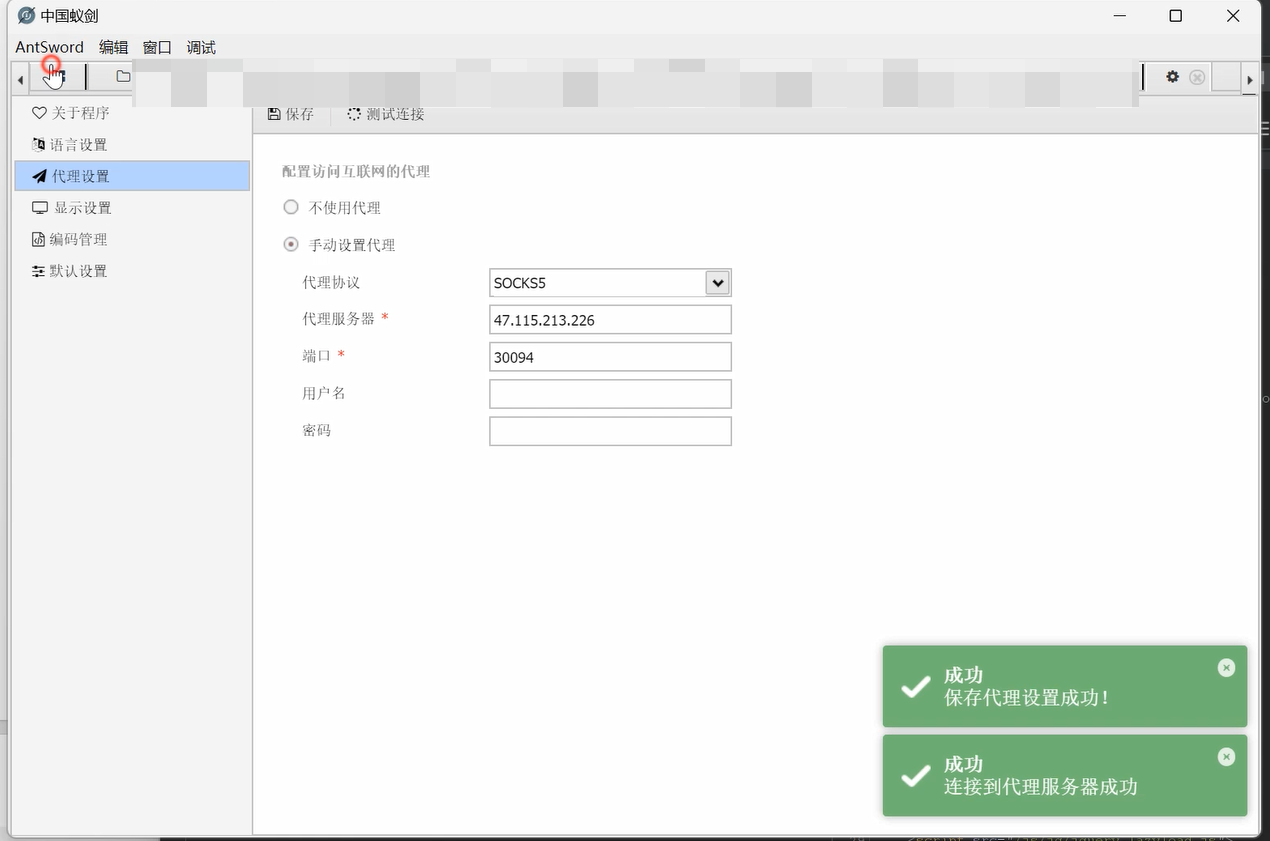Click the monitor icon beside 显示设置
The height and width of the screenshot is (841, 1270).
[x=40, y=208]
